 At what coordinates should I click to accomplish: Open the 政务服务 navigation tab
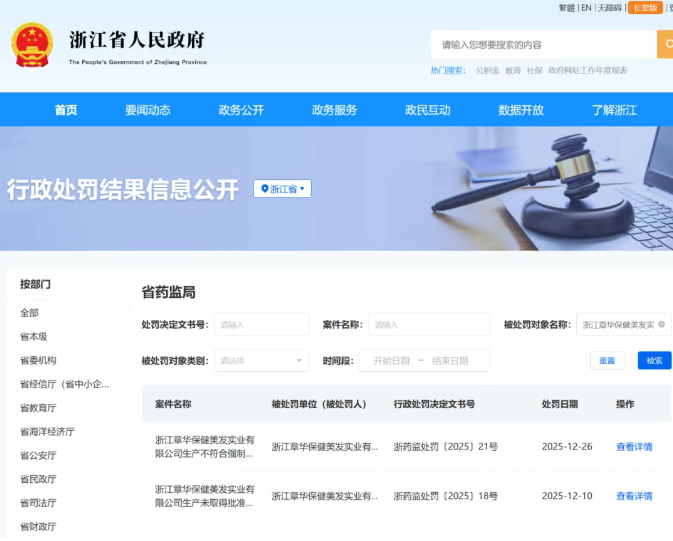click(334, 110)
